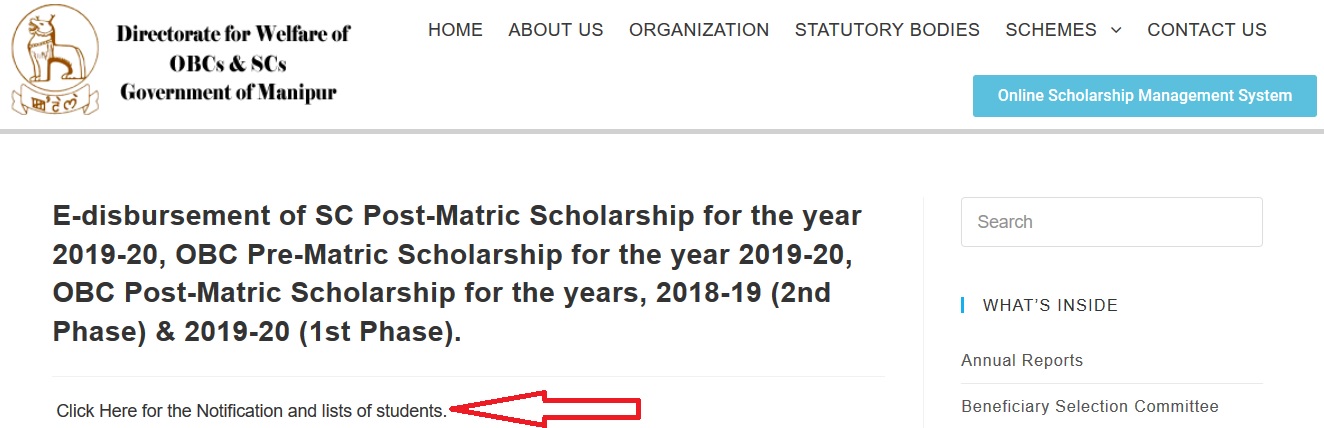
Task: Click the 'Directorate for Welfare of' site title
Action: (234, 33)
